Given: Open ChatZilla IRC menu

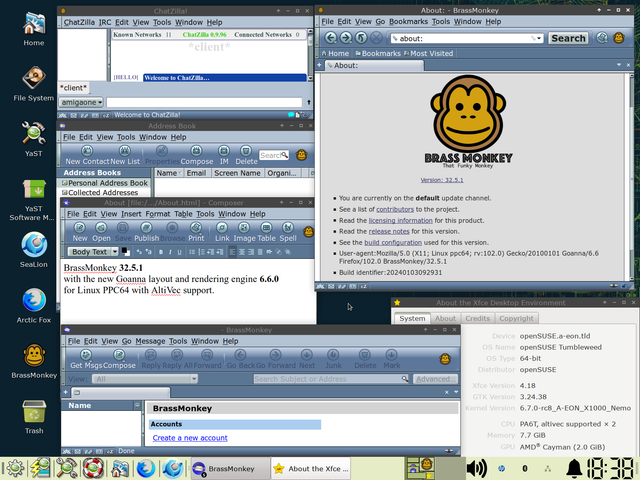Looking at the screenshot, I should point(105,22).
